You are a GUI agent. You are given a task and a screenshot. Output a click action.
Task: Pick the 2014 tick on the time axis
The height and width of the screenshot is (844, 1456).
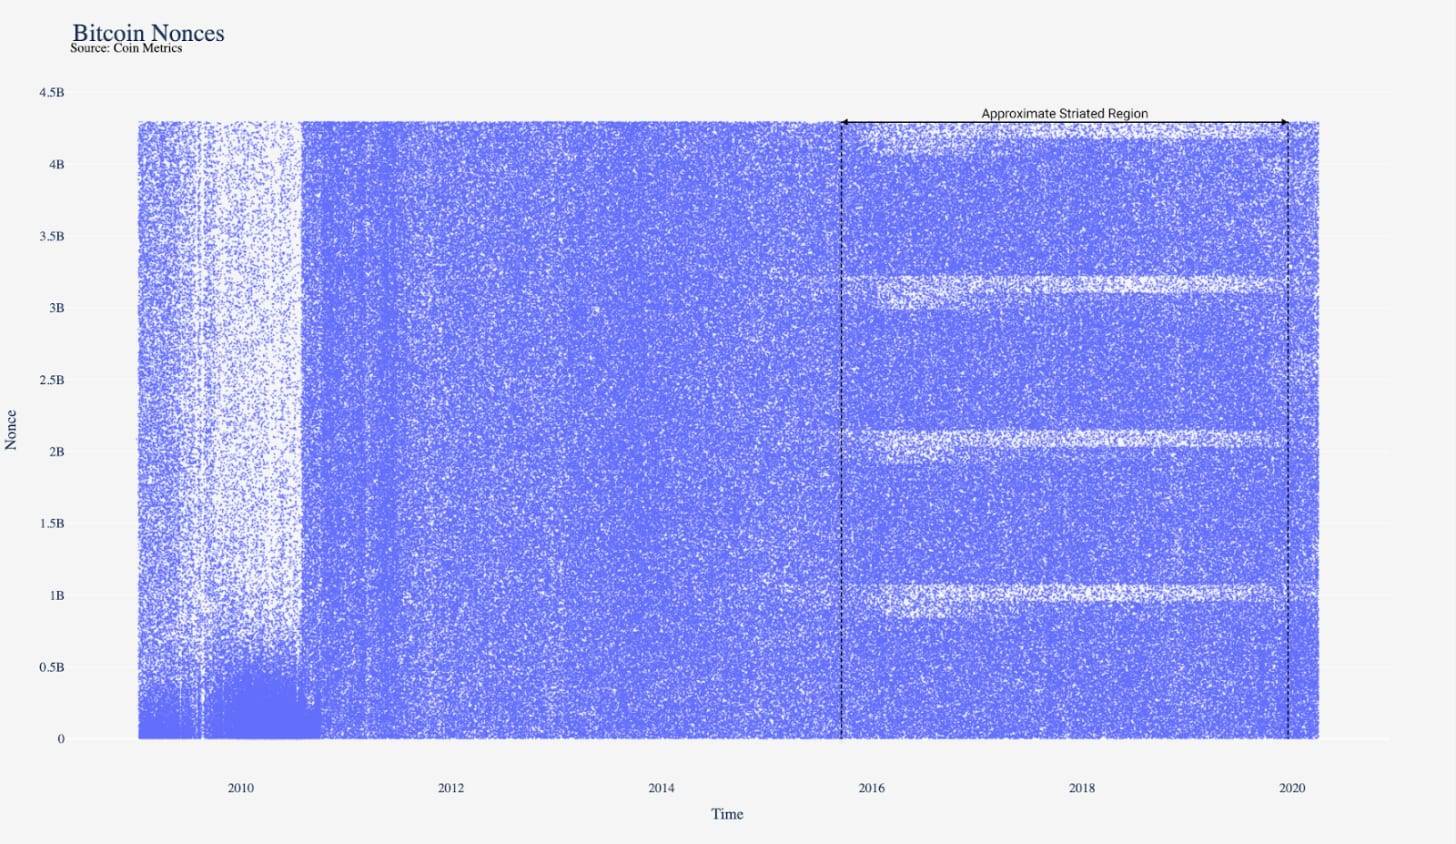[661, 788]
